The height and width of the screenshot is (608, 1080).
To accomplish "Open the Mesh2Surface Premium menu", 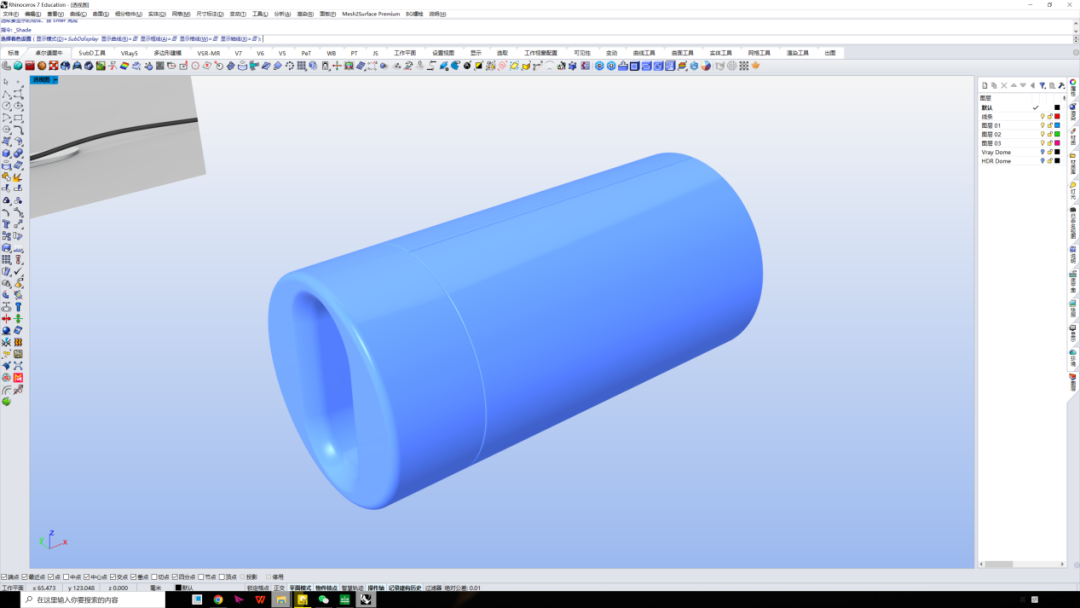I will tap(371, 14).
